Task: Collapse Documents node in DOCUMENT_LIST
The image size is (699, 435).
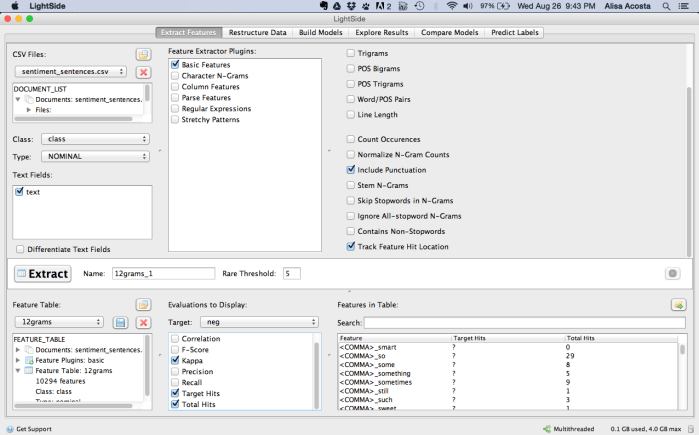Action: point(18,99)
